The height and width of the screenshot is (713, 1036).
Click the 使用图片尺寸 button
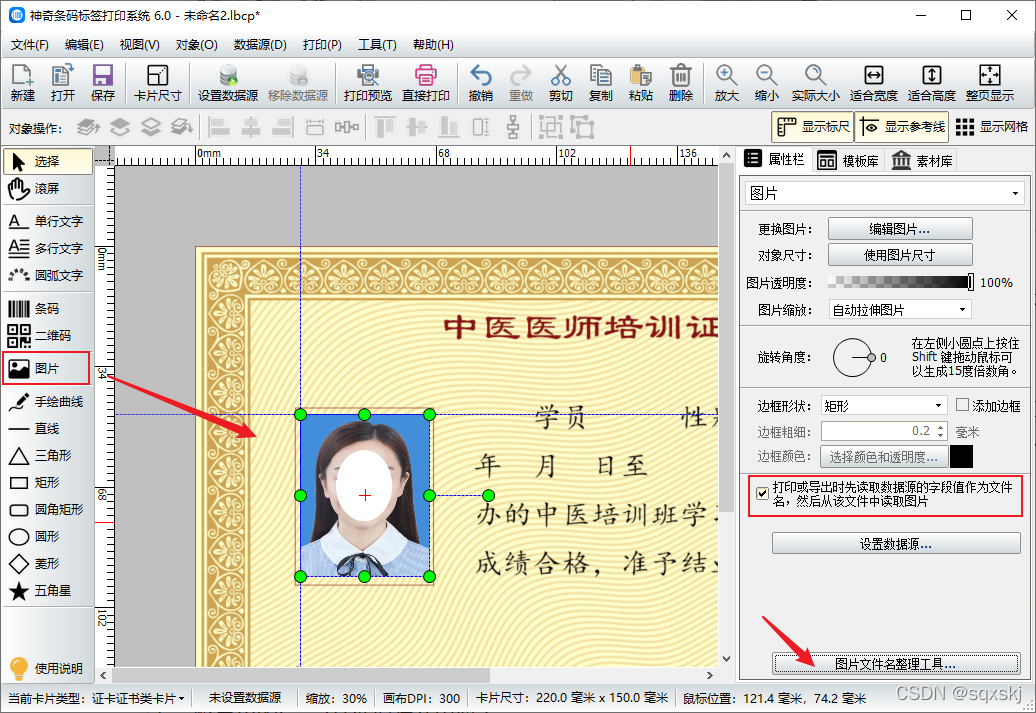click(x=900, y=255)
